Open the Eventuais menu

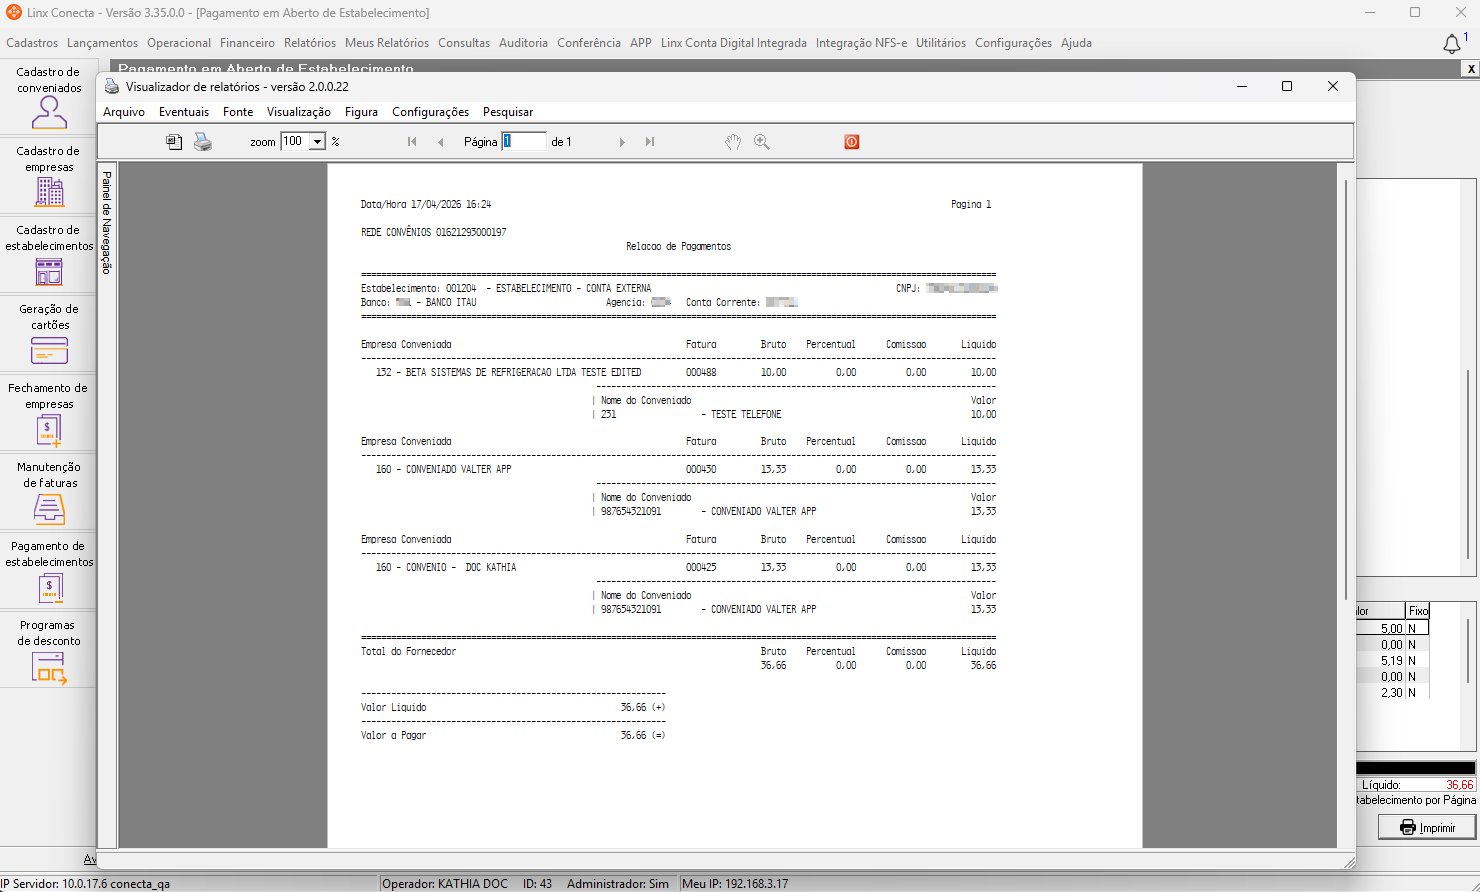184,112
